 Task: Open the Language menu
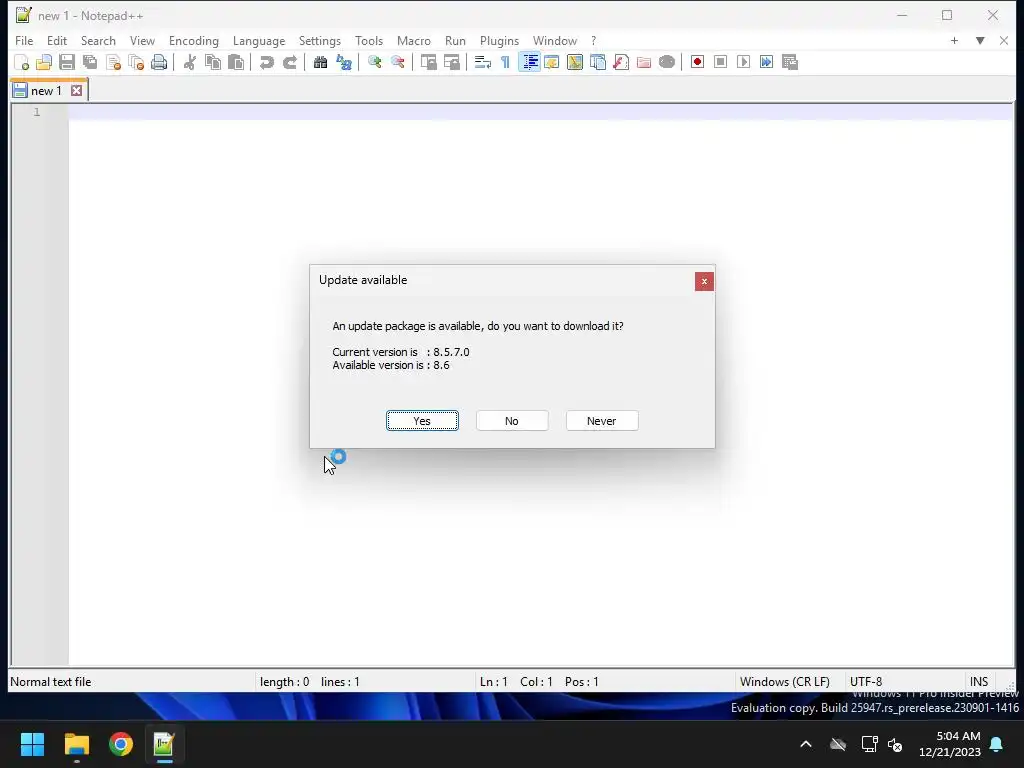[259, 40]
